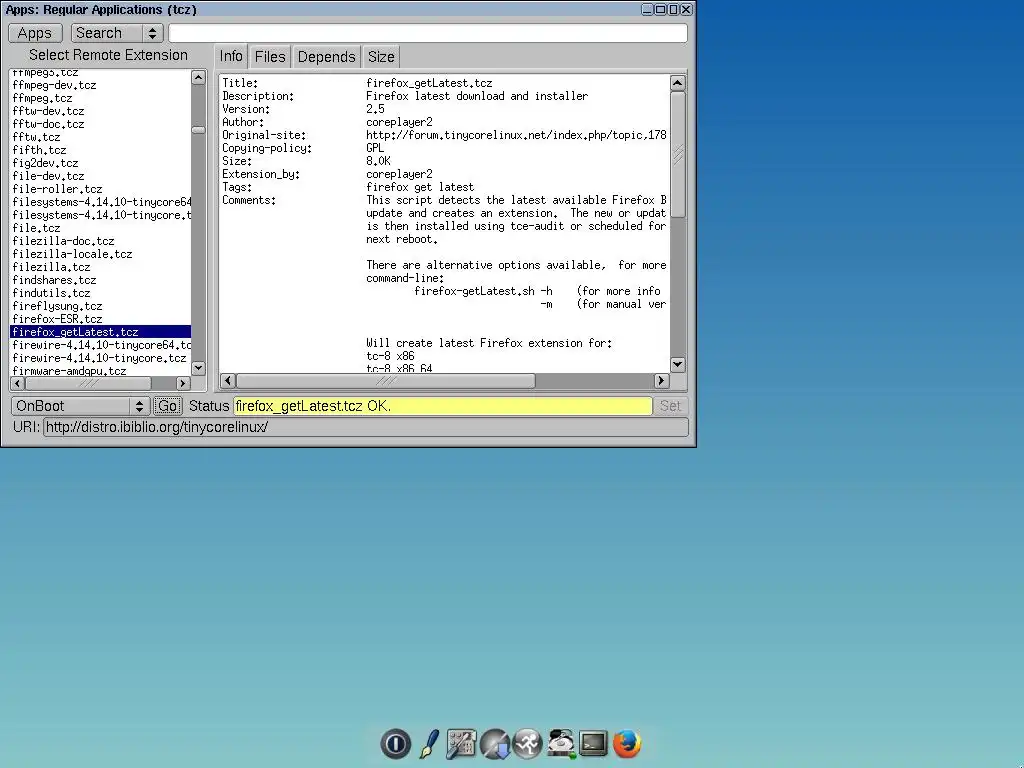Image resolution: width=1024 pixels, height=768 pixels.
Task: Click the search text field
Action: tap(428, 33)
